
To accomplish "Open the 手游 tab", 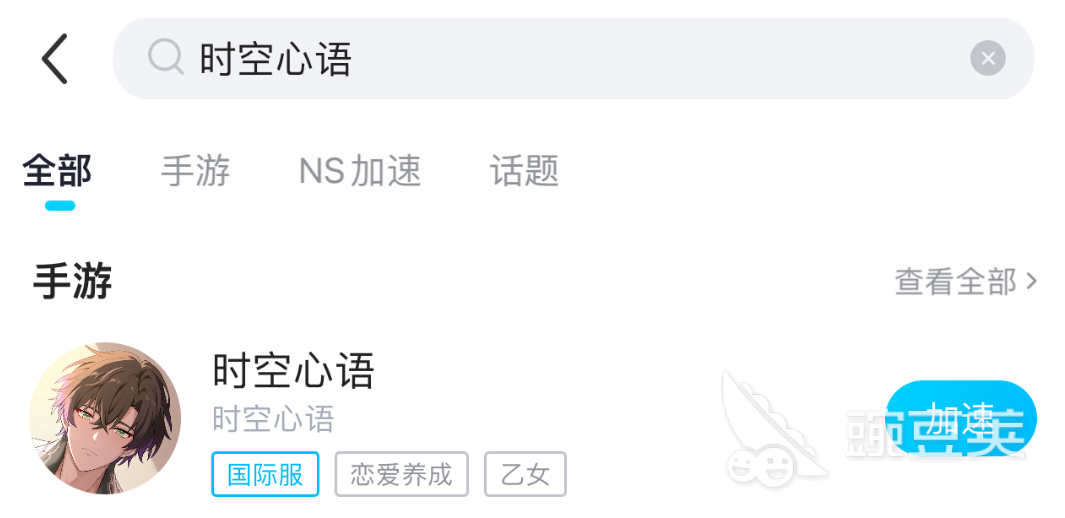I will pyautogui.click(x=196, y=170).
